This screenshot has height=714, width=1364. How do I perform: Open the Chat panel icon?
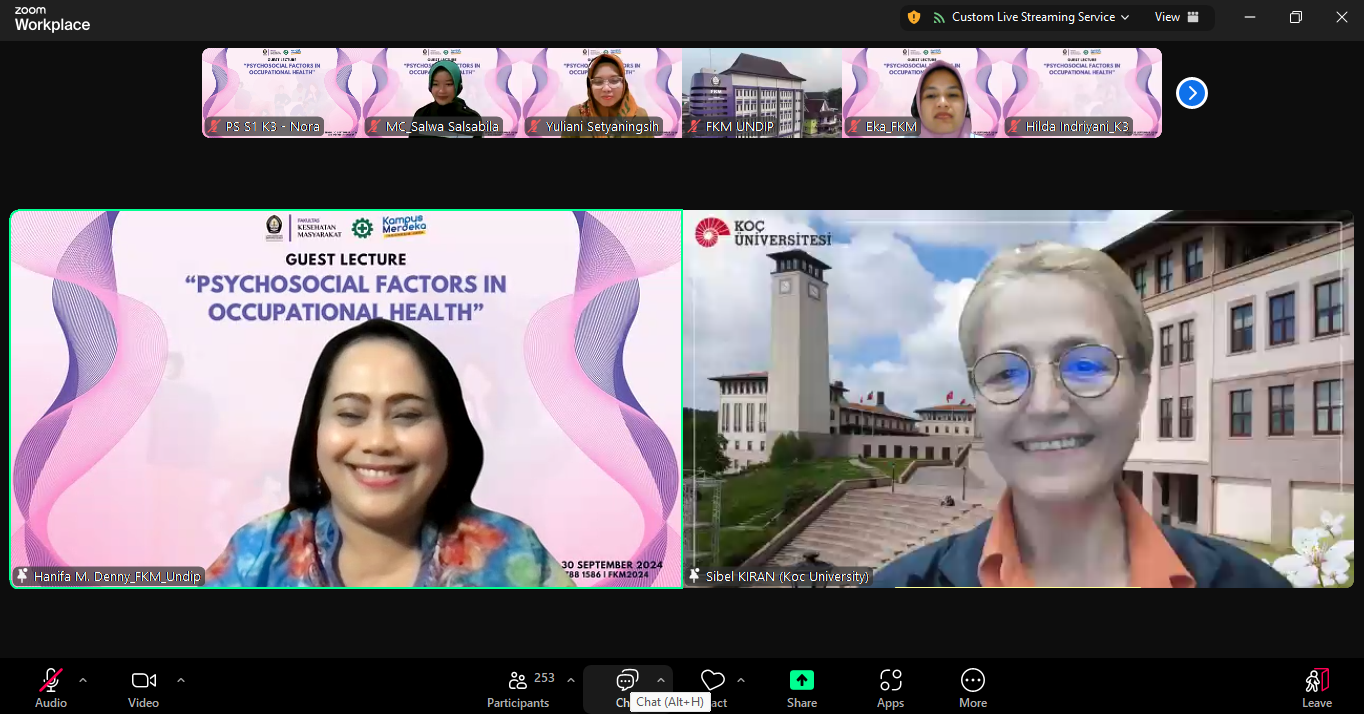click(x=627, y=680)
